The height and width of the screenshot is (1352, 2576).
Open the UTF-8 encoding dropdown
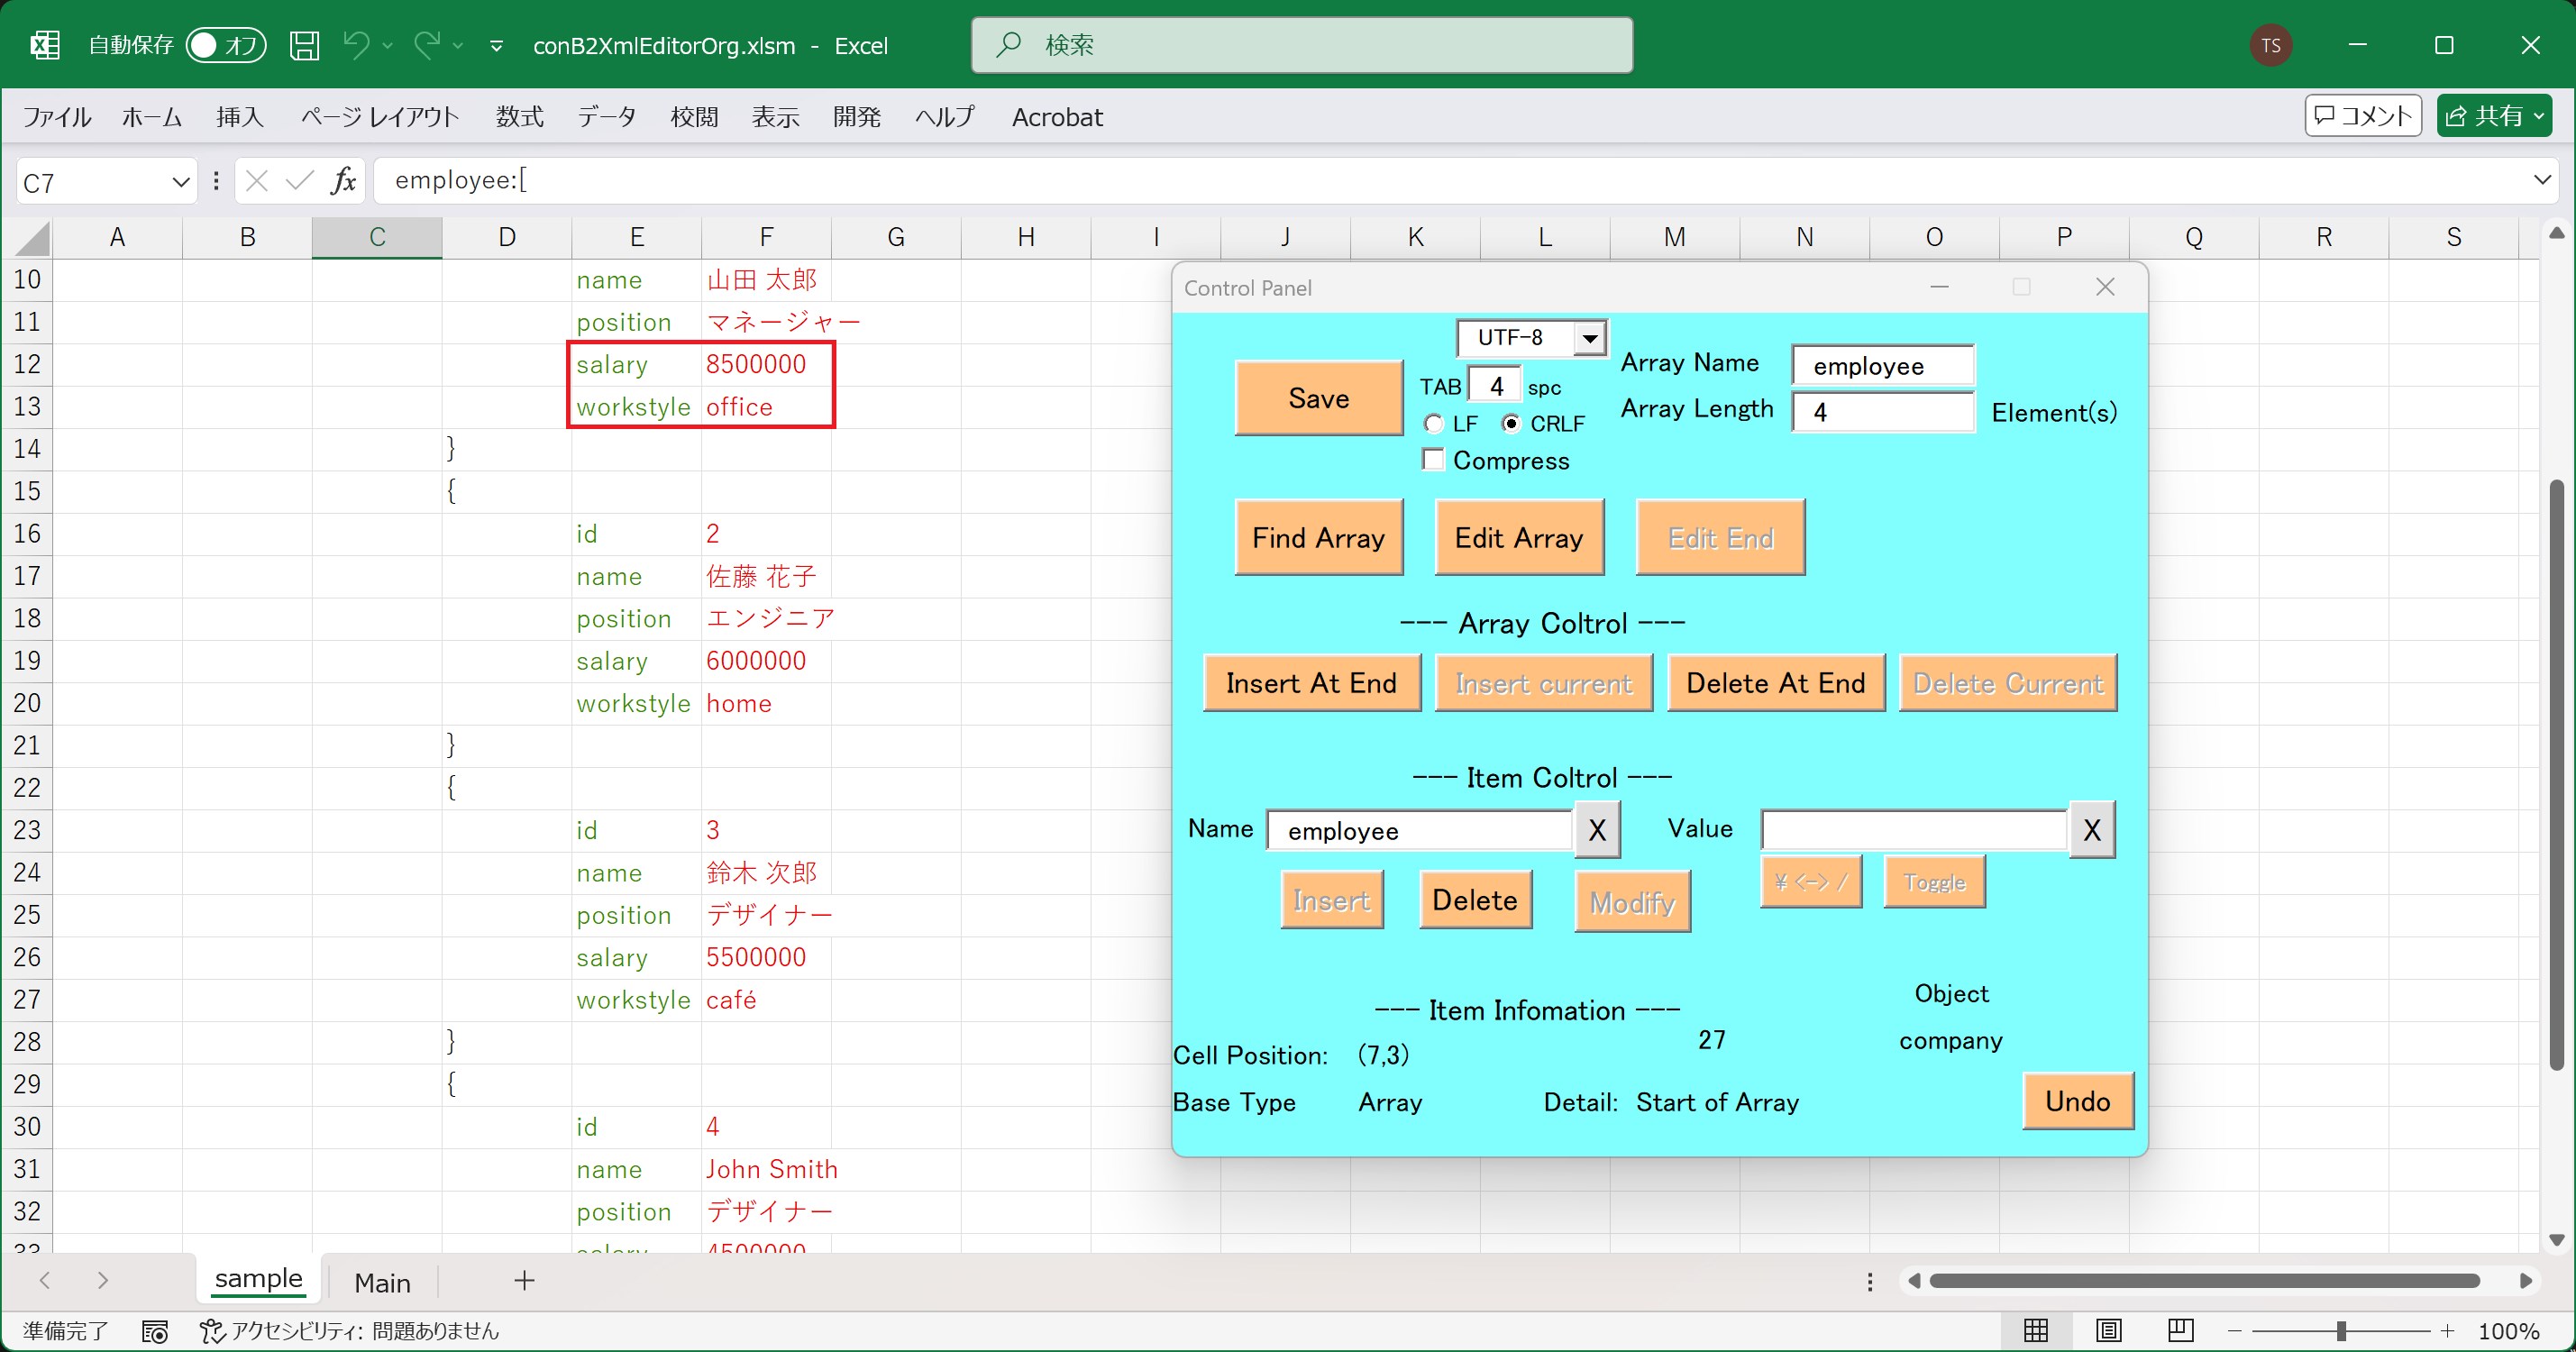[1589, 338]
